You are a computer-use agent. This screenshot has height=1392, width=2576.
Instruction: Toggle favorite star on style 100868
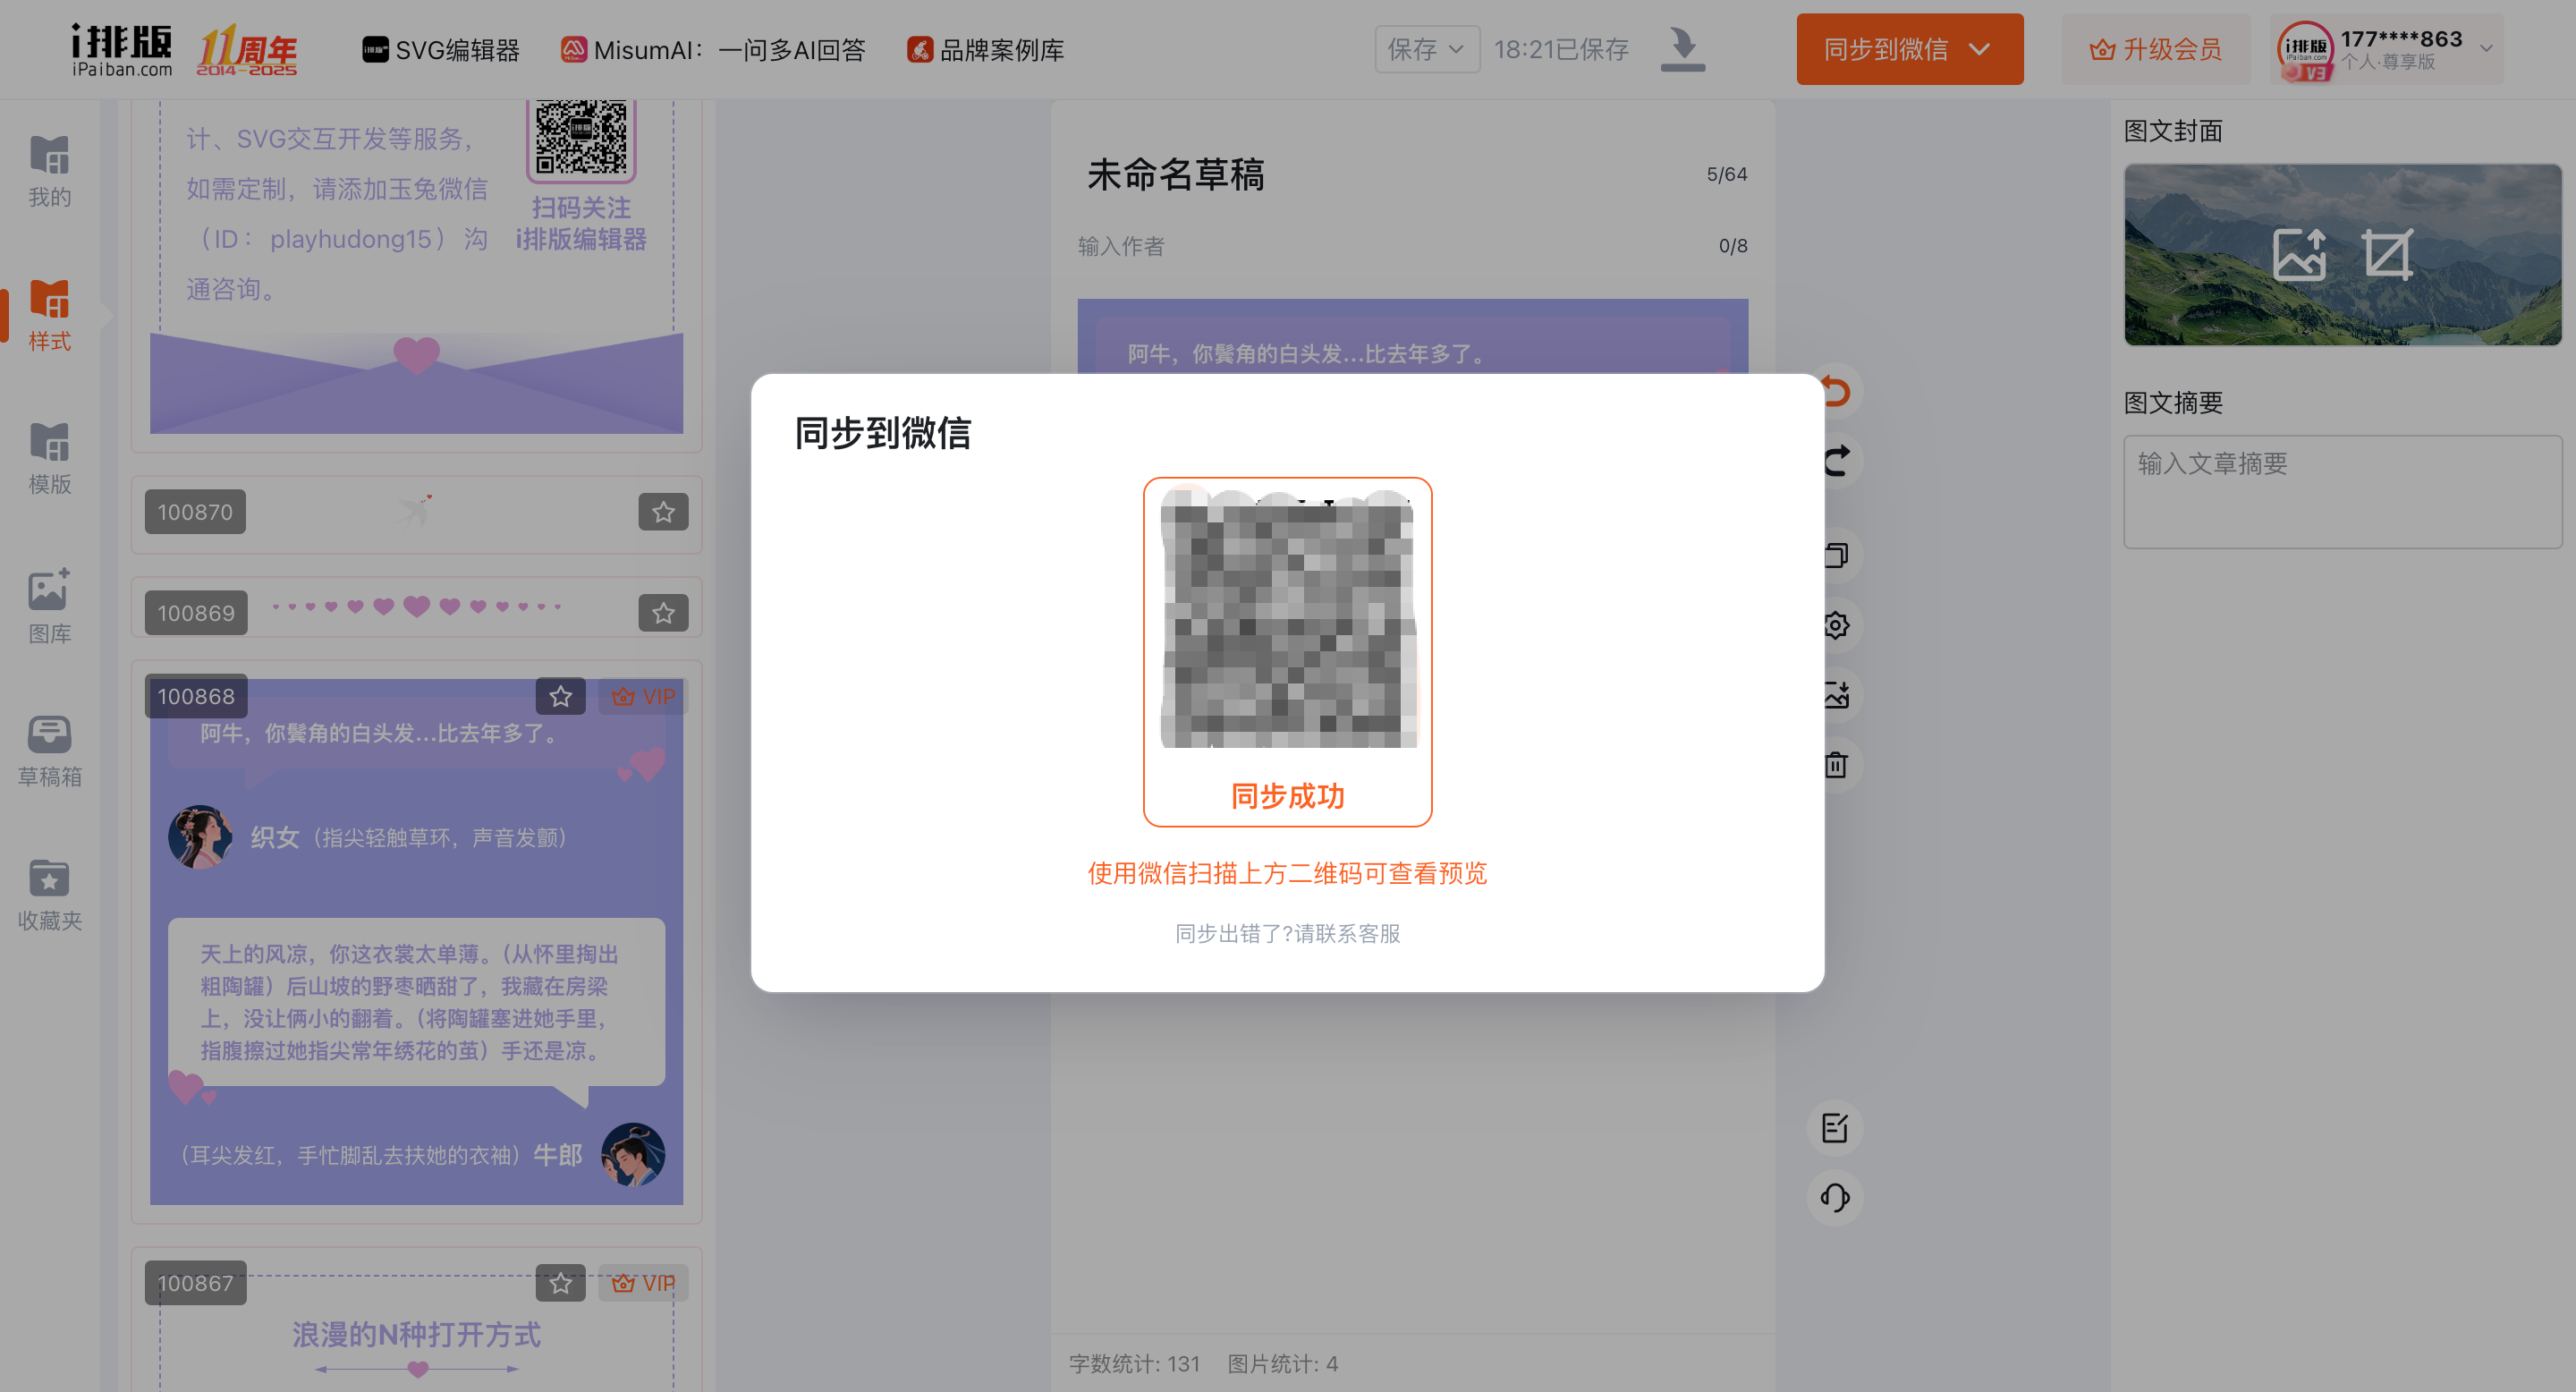click(x=560, y=696)
